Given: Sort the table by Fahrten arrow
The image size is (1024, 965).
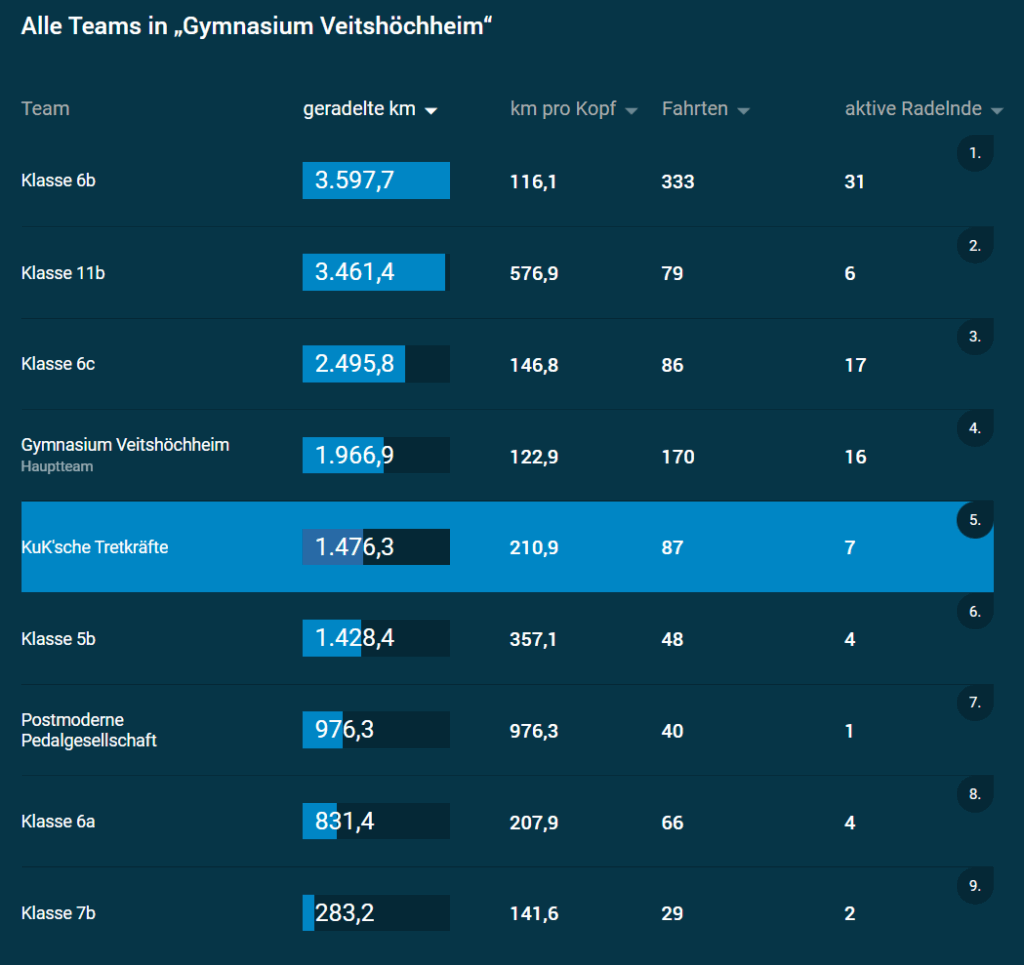Looking at the screenshot, I should [x=743, y=111].
